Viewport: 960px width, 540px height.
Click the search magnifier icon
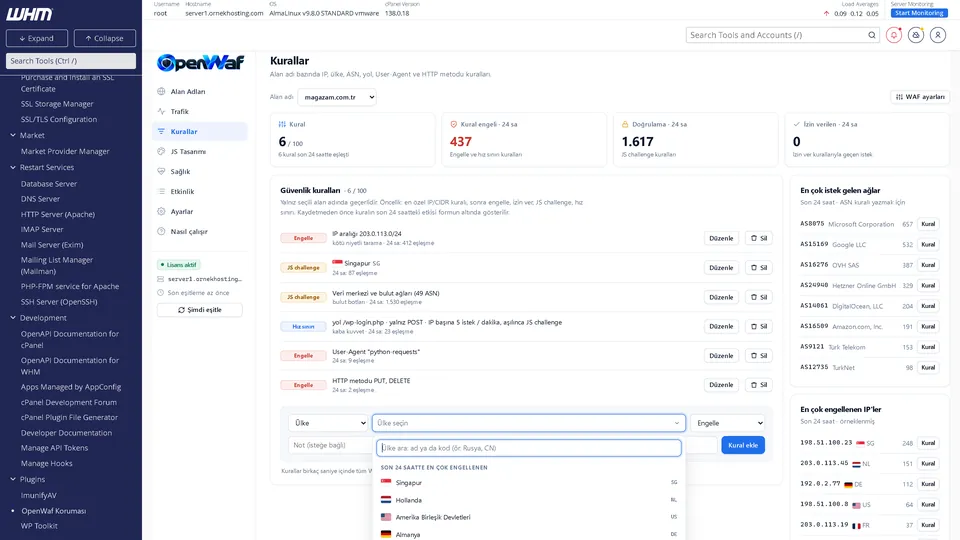click(872, 35)
